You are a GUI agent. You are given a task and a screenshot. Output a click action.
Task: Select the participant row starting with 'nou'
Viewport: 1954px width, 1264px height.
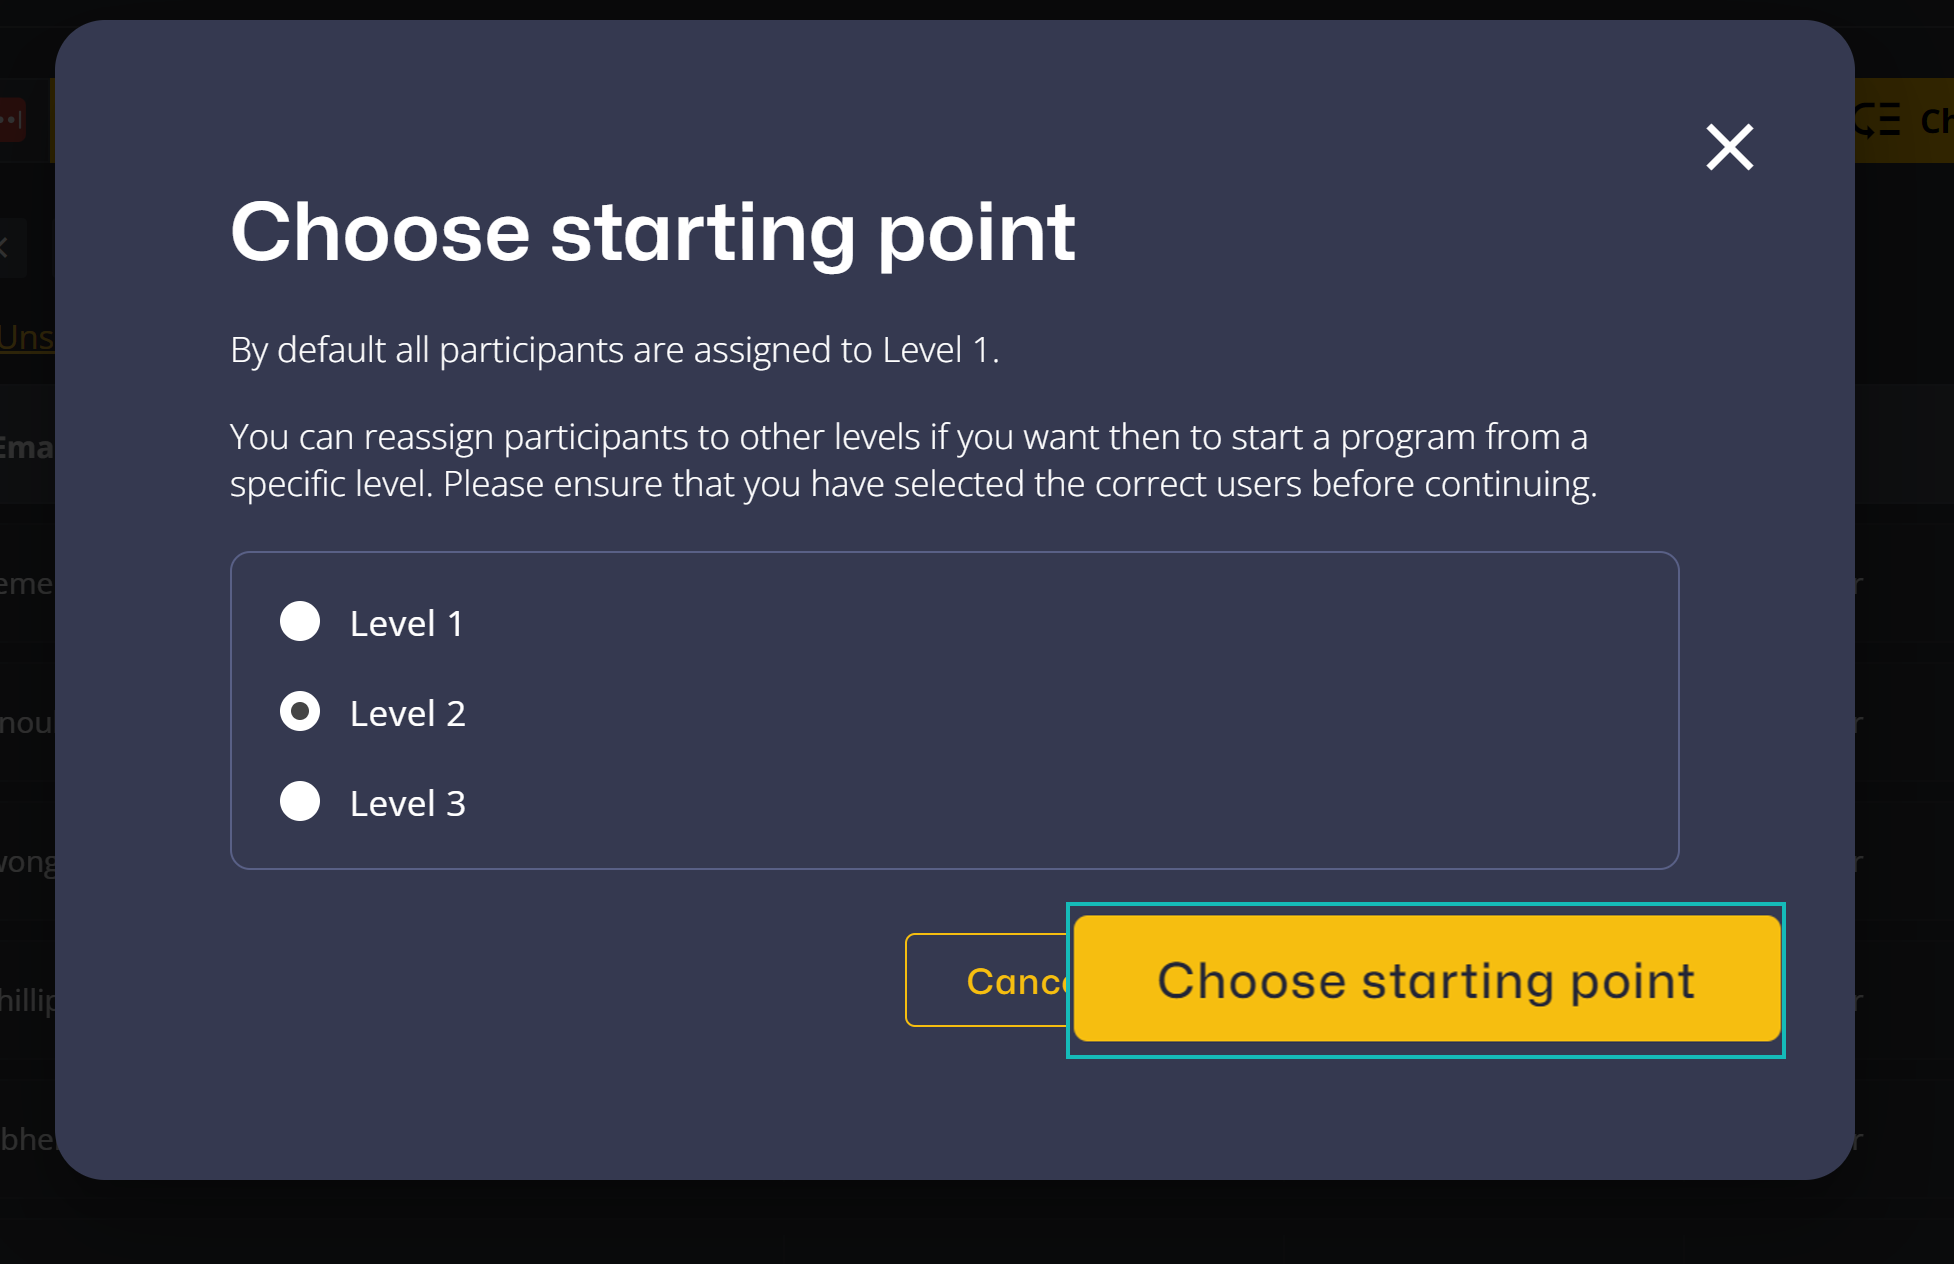point(25,722)
